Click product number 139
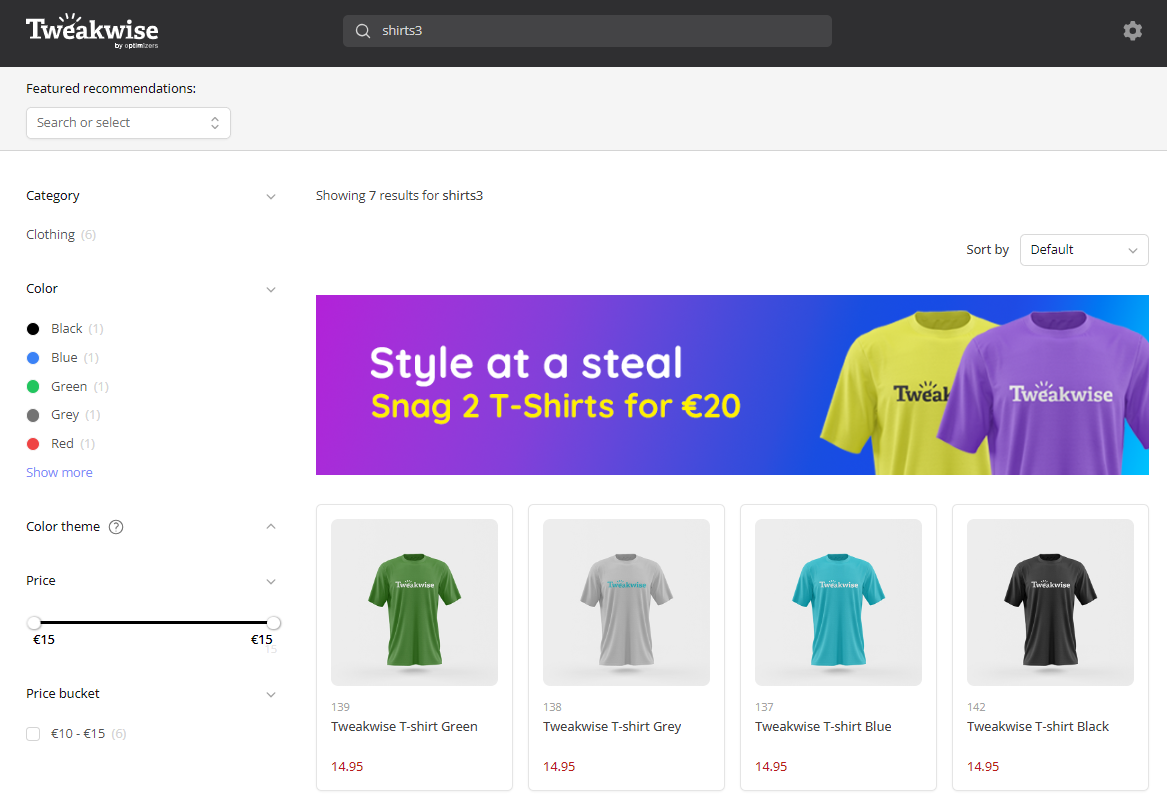Screen dimensions: 1167x798 pos(340,707)
